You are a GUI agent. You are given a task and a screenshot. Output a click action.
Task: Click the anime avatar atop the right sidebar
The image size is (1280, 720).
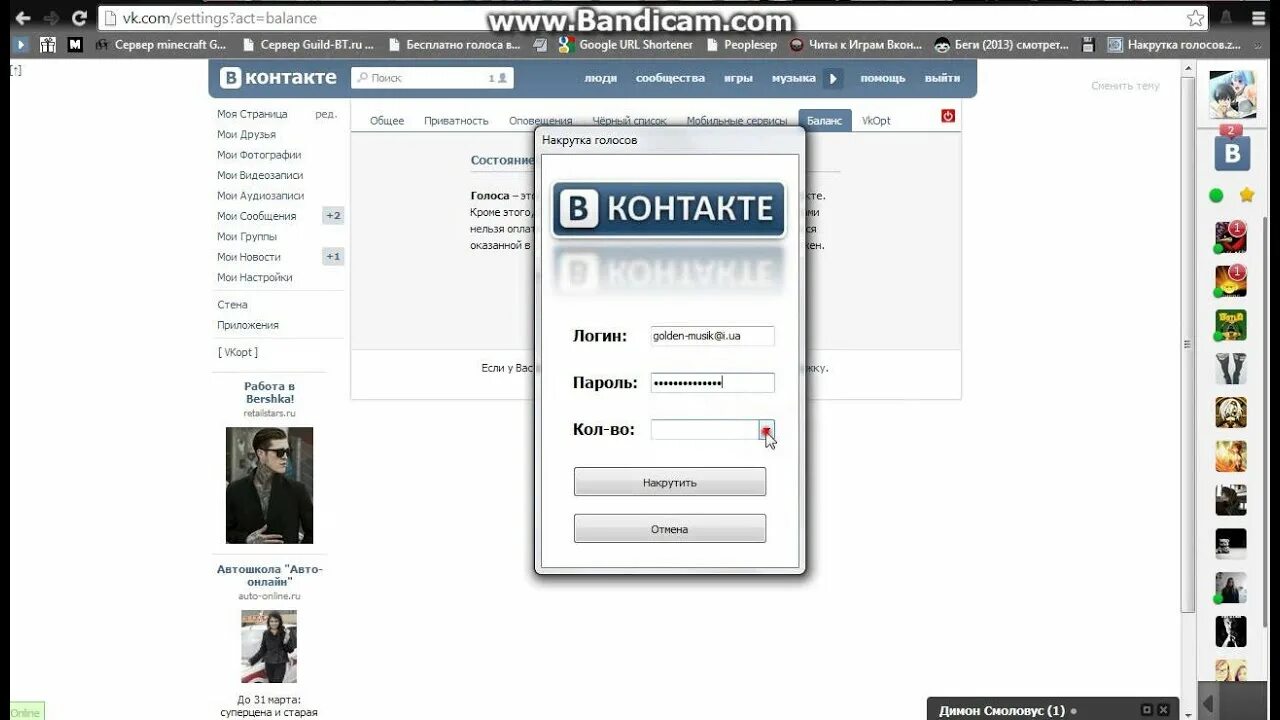(1232, 95)
